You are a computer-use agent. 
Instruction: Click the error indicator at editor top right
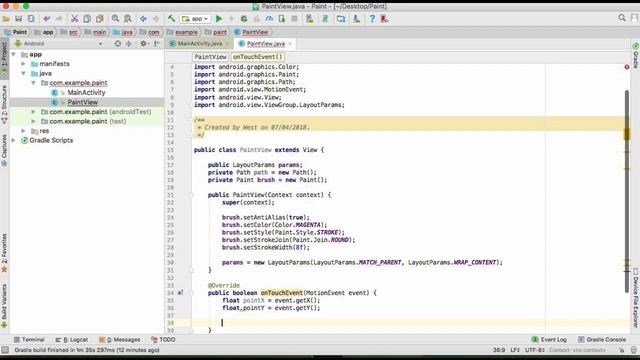tap(627, 67)
